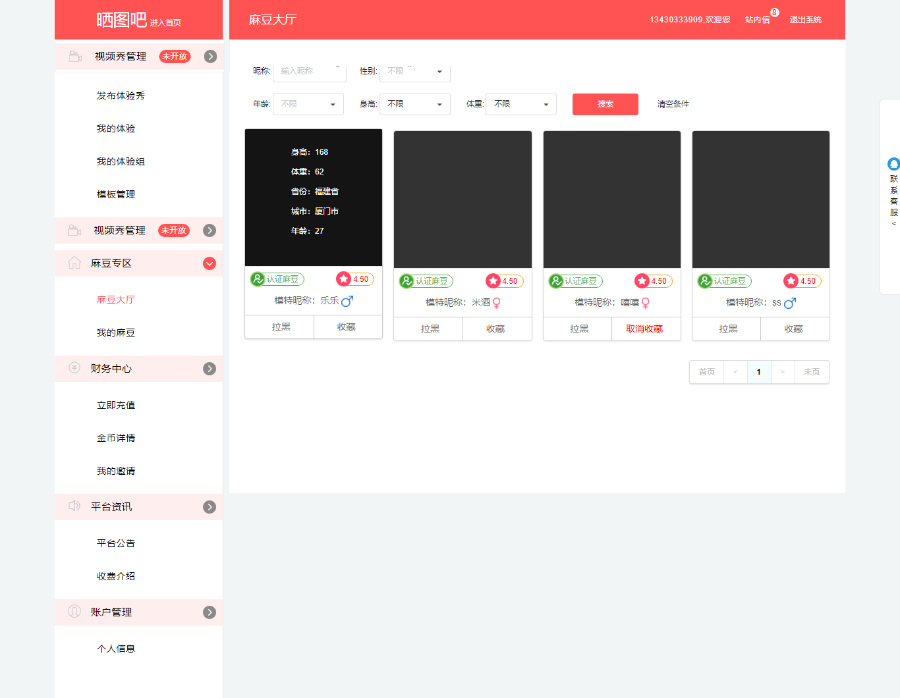Open the 年龄 dropdown
This screenshot has height=698, width=900.
pos(308,104)
